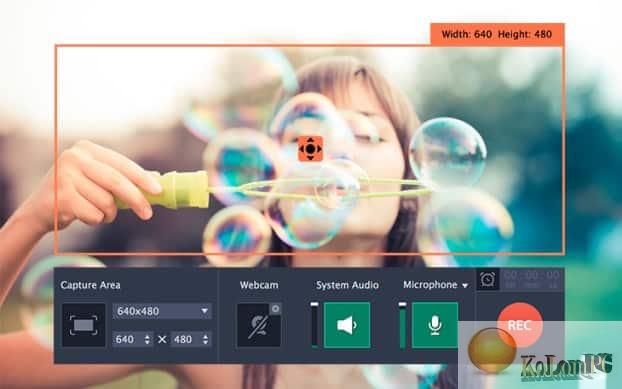This screenshot has height=389, width=622.
Task: Click the multiply sign between dimensions
Action: pos(162,339)
